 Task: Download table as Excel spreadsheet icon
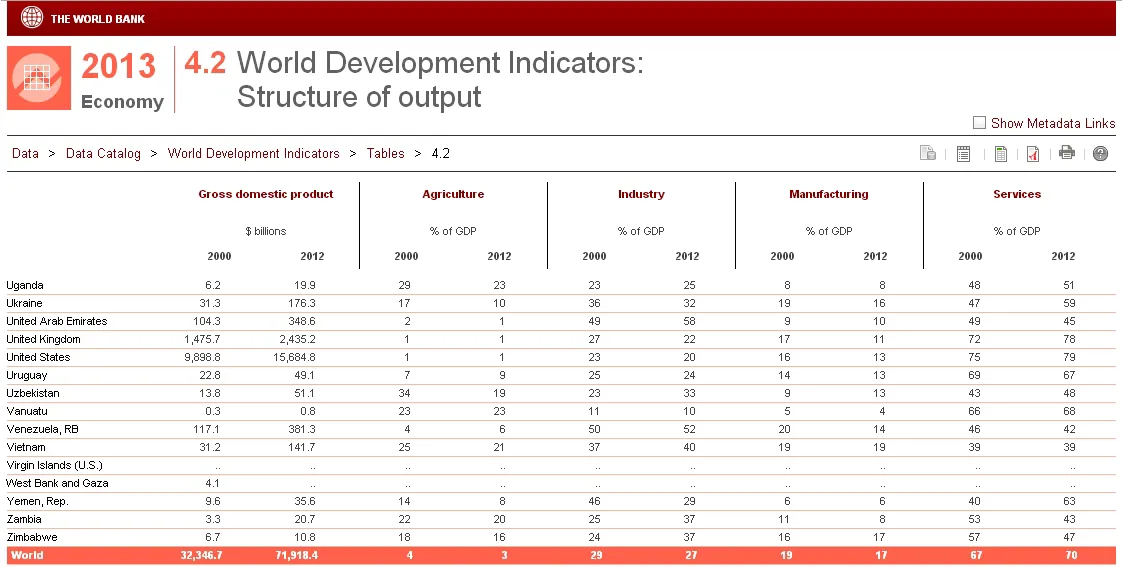click(x=1000, y=153)
